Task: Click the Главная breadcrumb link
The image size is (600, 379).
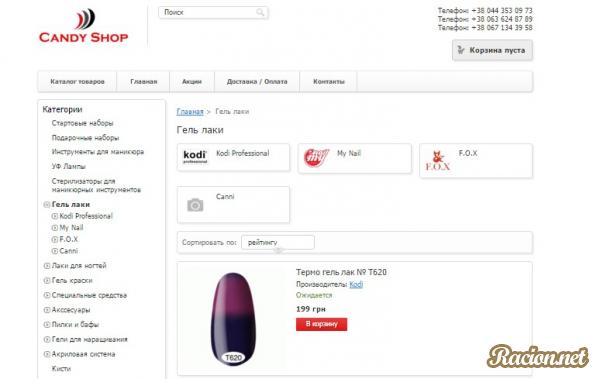Action: point(190,111)
